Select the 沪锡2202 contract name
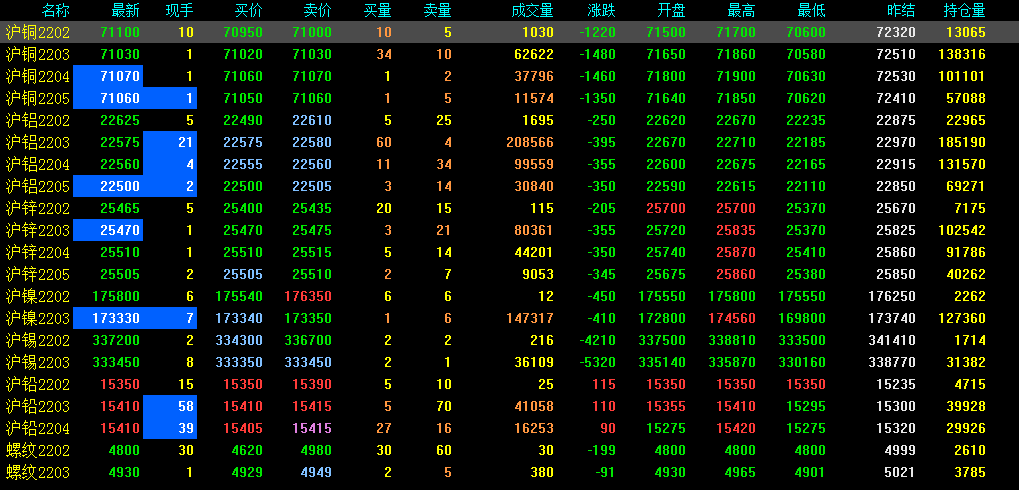The image size is (1019, 490). (37, 340)
